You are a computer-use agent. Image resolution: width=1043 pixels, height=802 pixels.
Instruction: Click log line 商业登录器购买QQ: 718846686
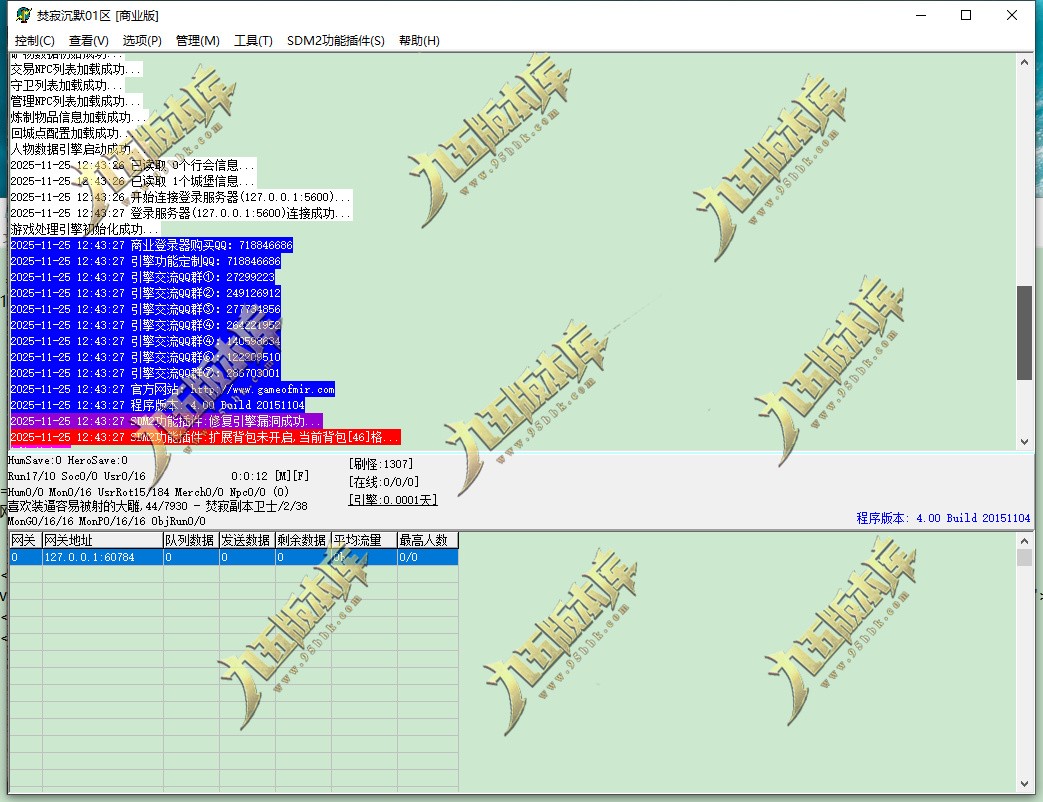[152, 245]
